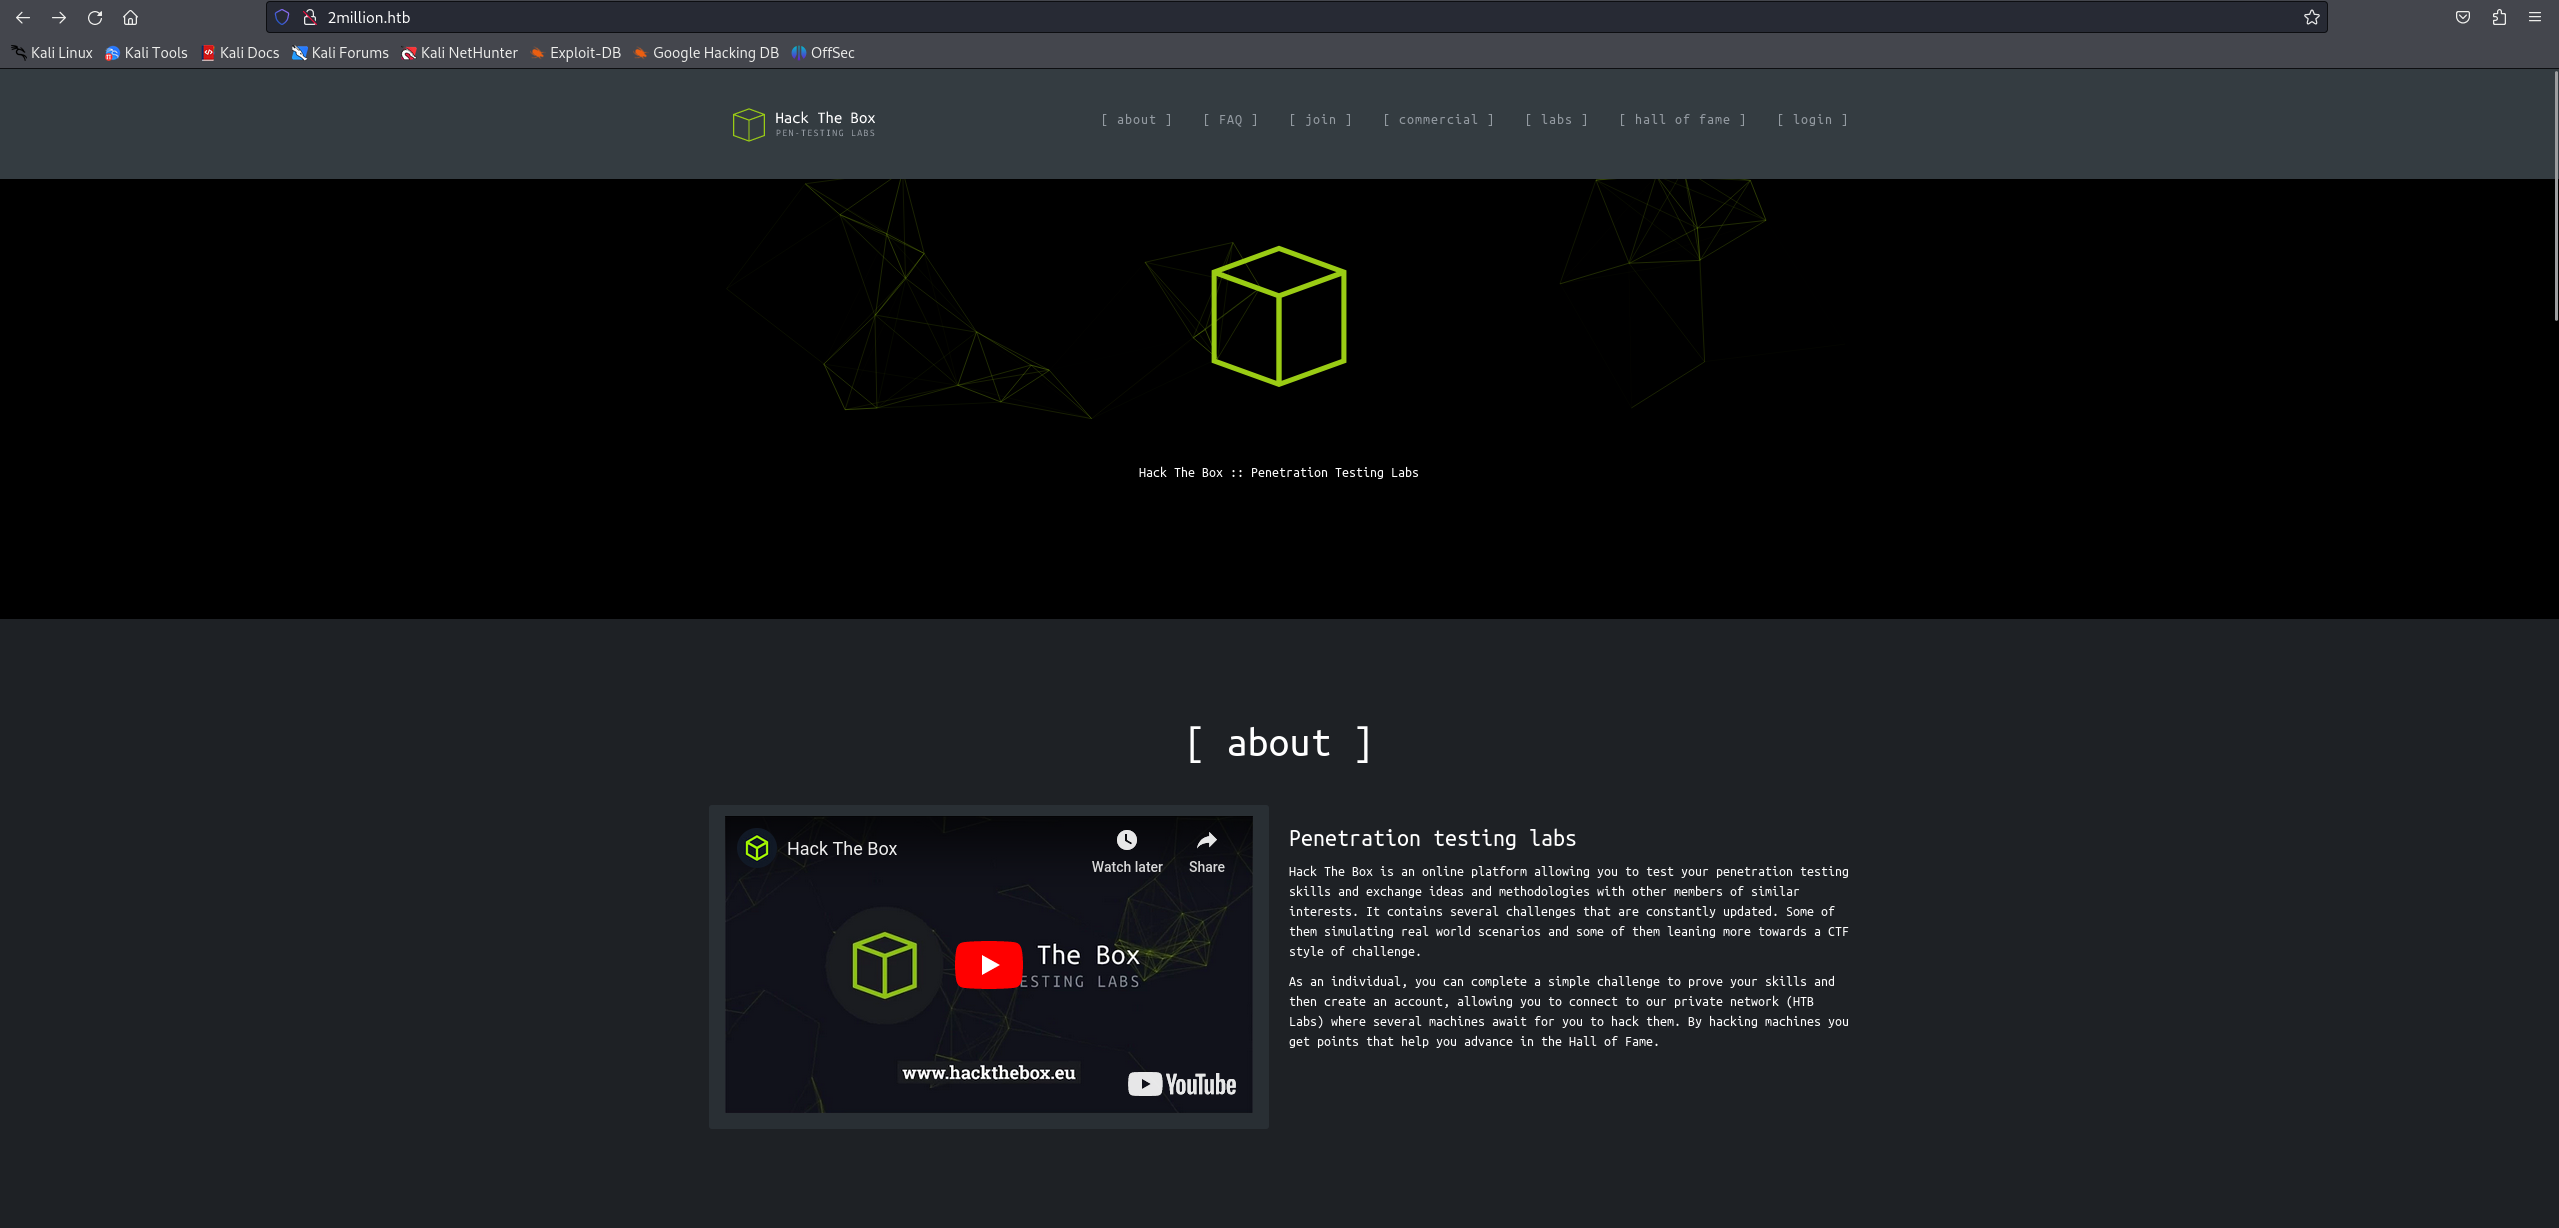The width and height of the screenshot is (2559, 1228).
Task: Reload the current page
Action: [95, 17]
